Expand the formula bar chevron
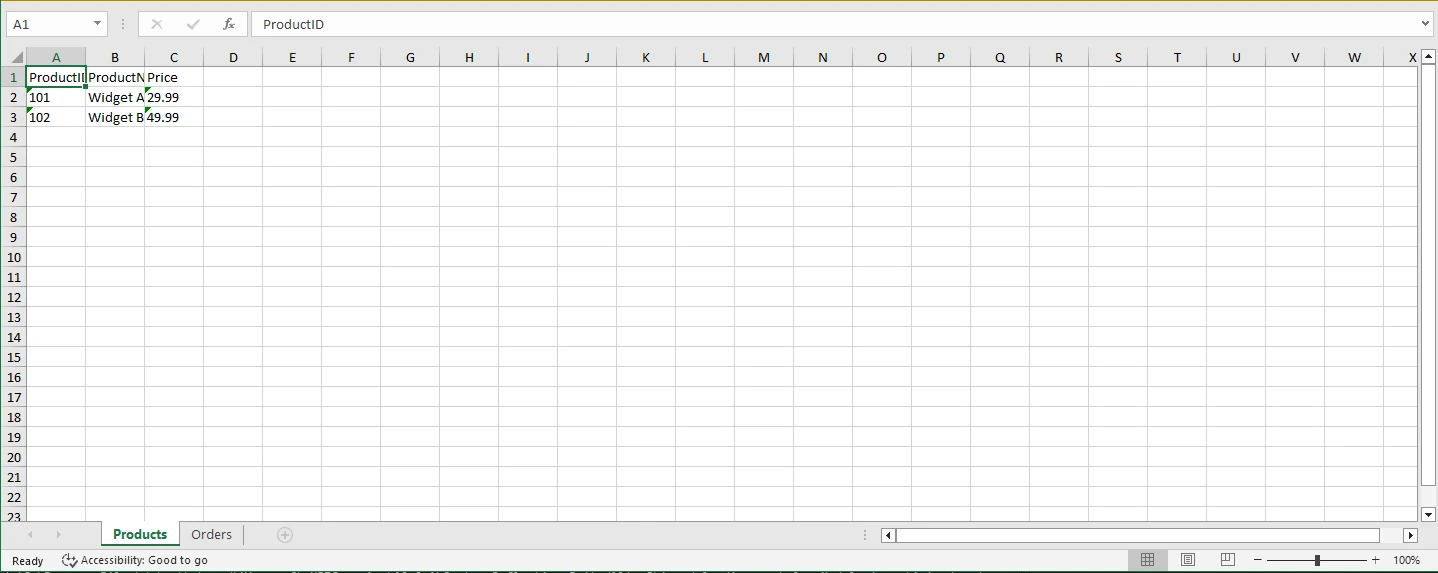 [x=1425, y=24]
